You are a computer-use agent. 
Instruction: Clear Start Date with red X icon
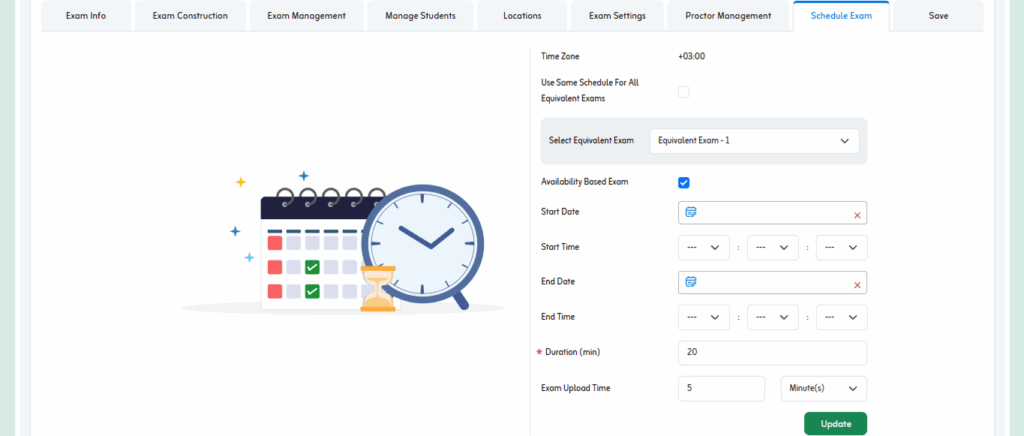pos(856,214)
